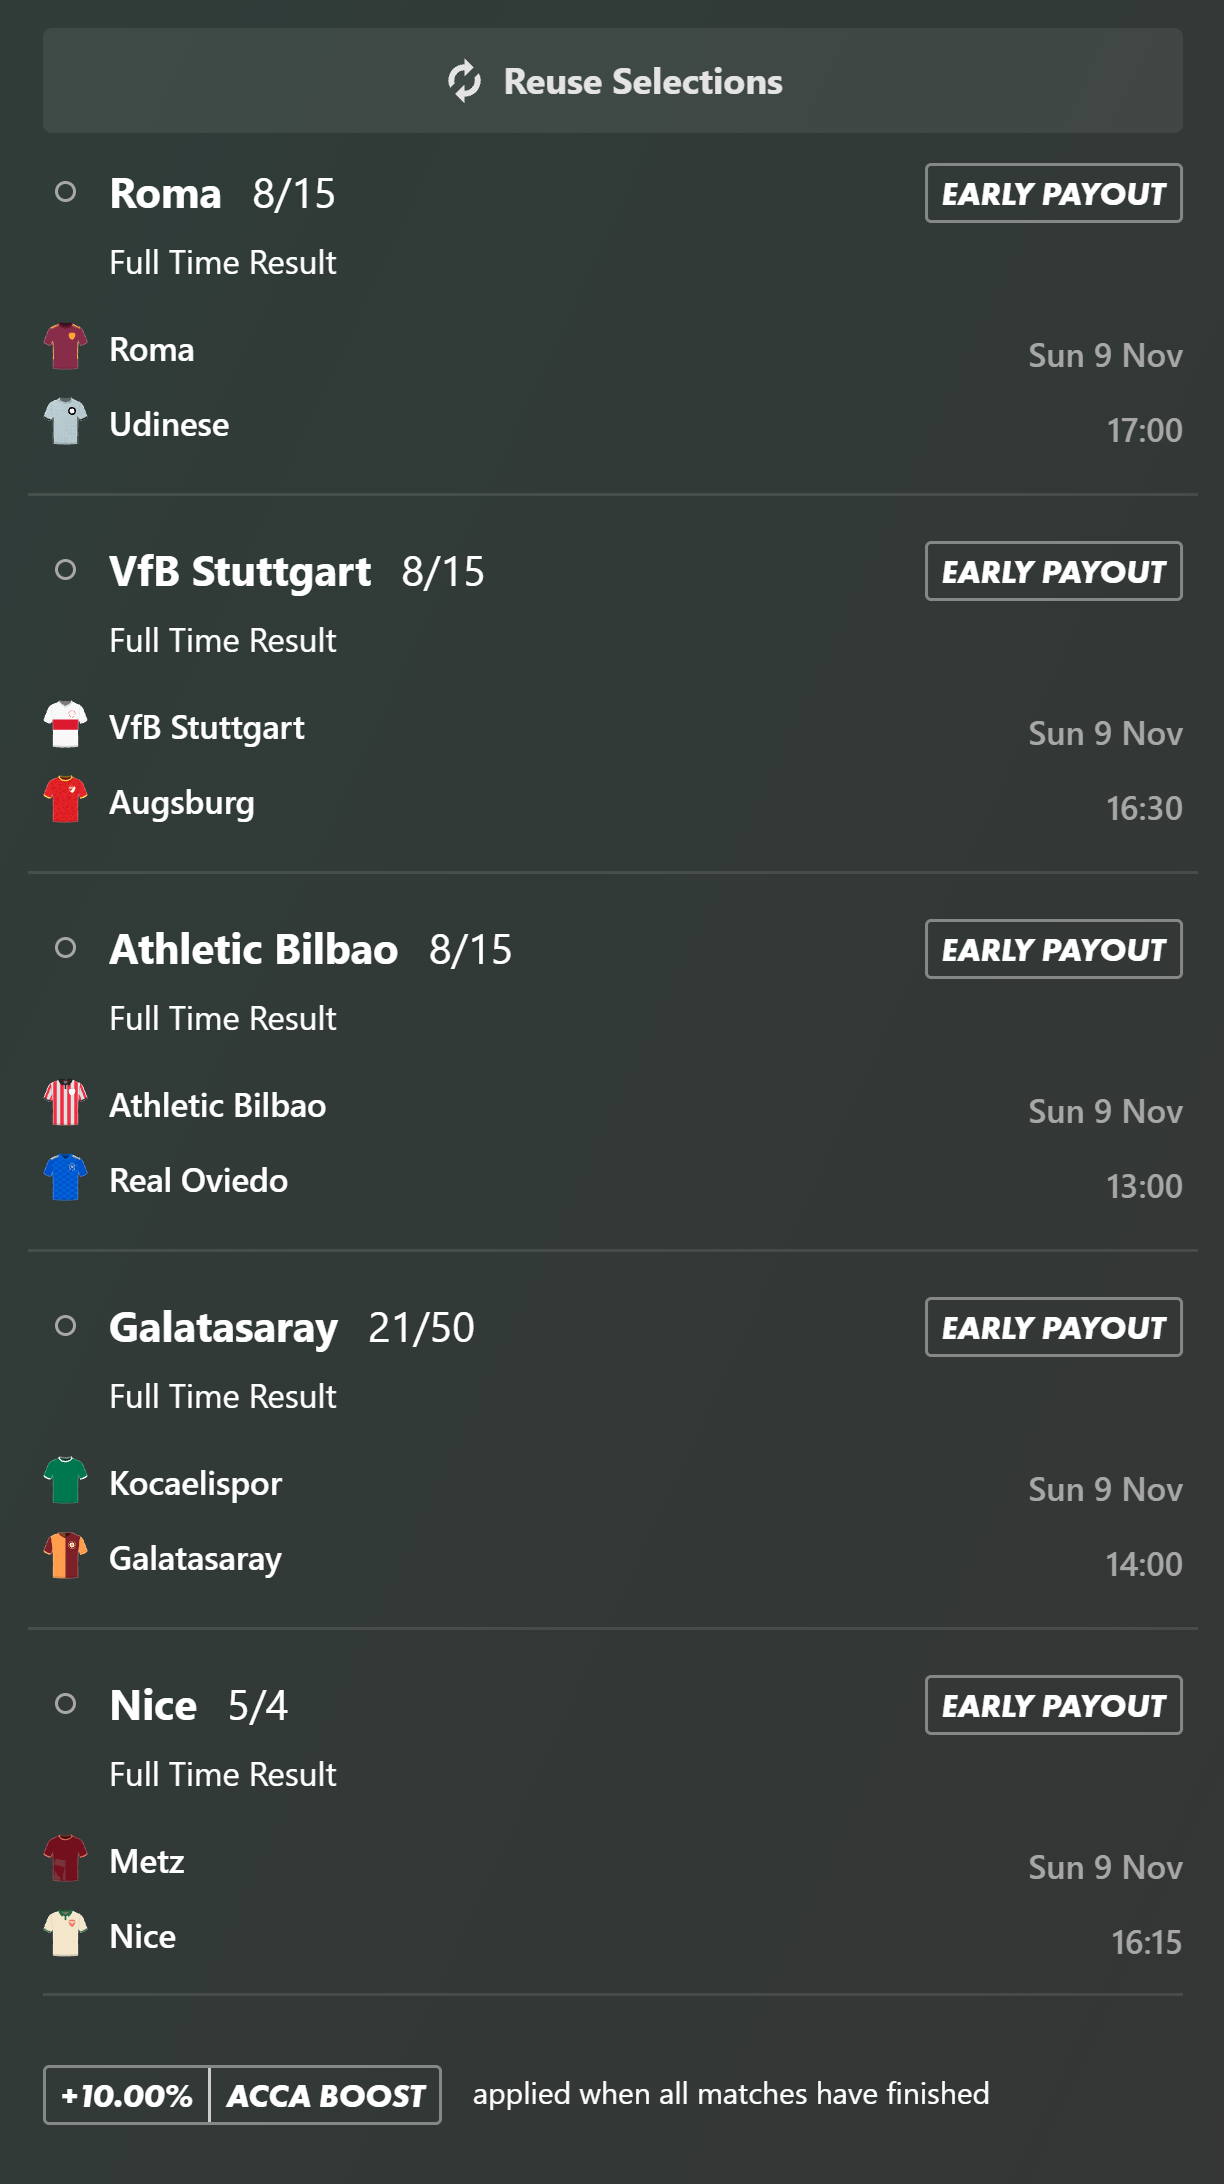Click the Athletic Bilbao striped shirt icon
The width and height of the screenshot is (1224, 2184).
(x=65, y=1103)
